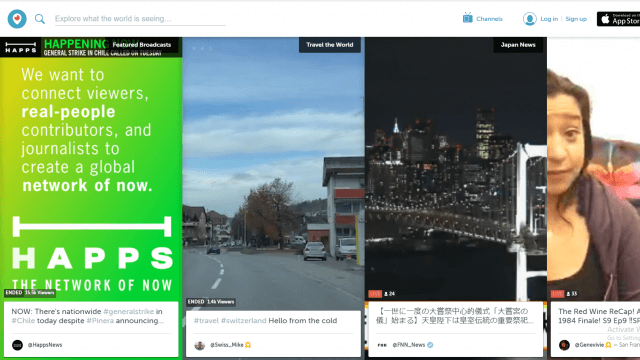Viewport: 640px width, 360px height.
Task: Click the user profile icon beside Log in
Action: 529,19
